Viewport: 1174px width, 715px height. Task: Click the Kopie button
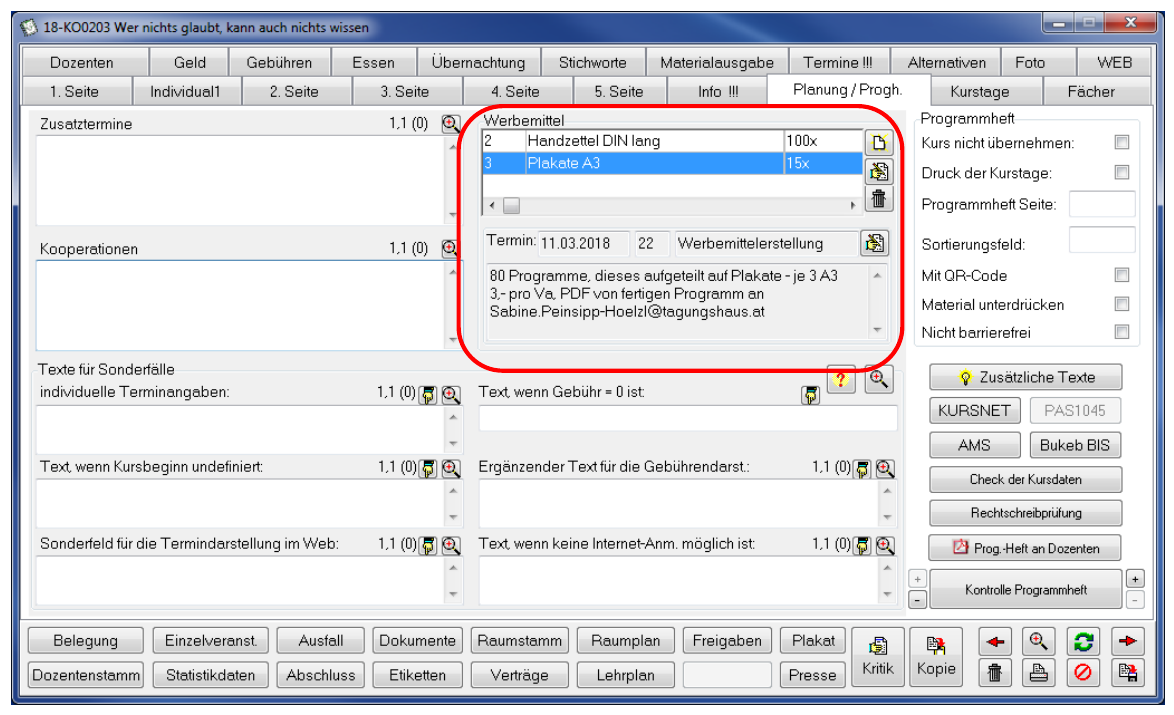pos(936,657)
